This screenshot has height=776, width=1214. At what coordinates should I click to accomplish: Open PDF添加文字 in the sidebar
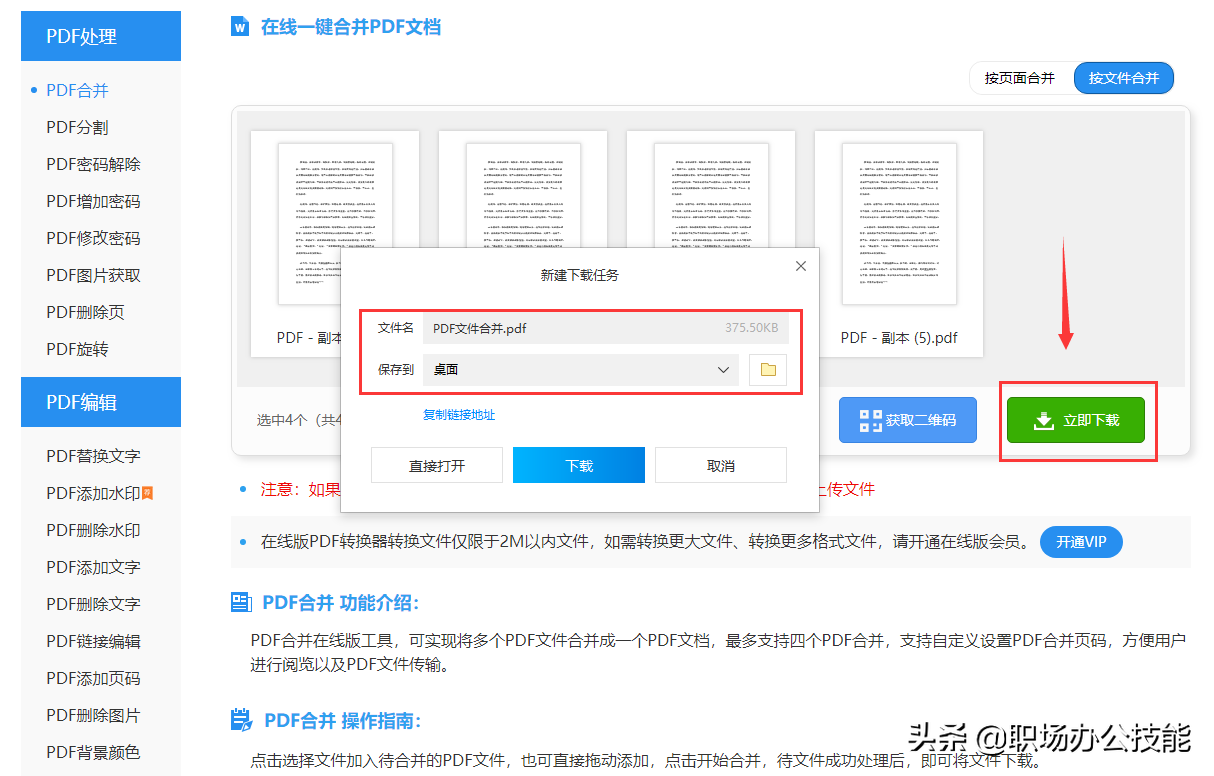(x=93, y=567)
